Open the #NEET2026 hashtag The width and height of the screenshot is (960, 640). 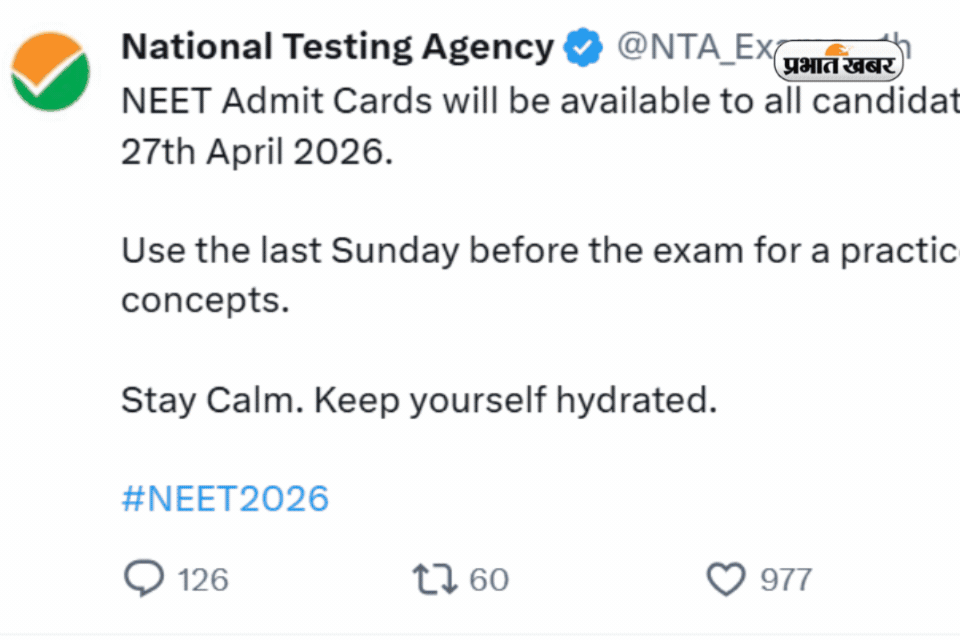(x=224, y=497)
